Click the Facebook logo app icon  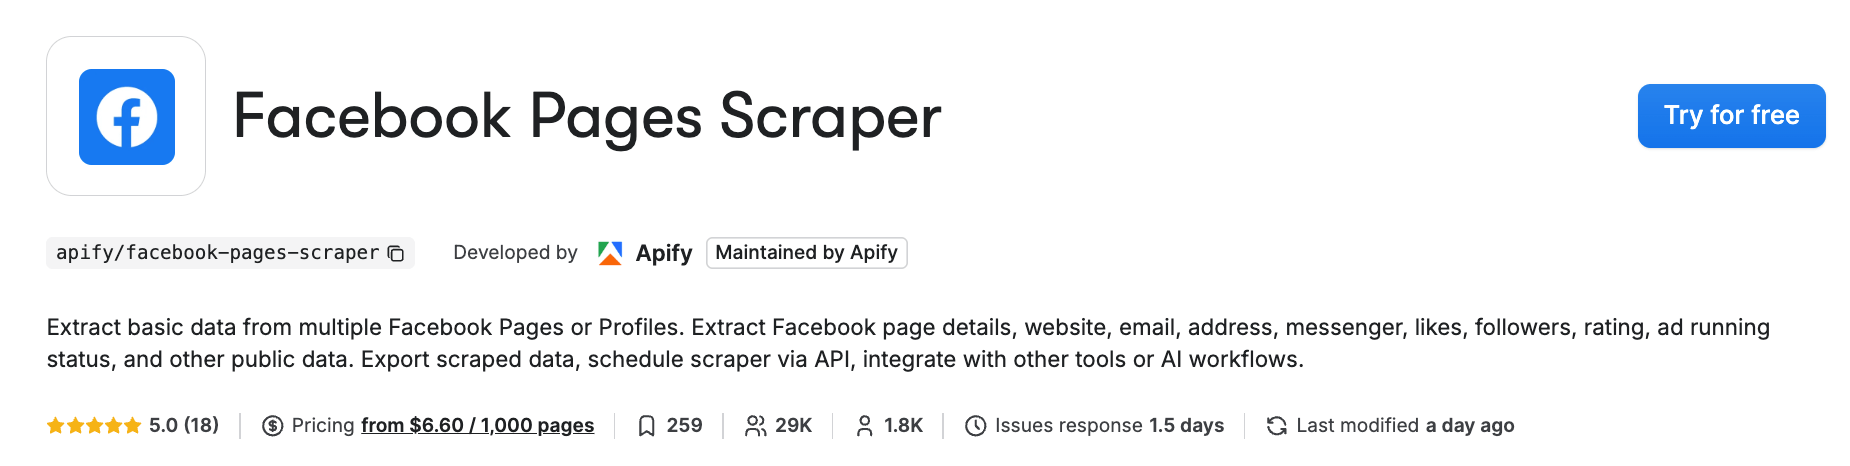point(126,116)
